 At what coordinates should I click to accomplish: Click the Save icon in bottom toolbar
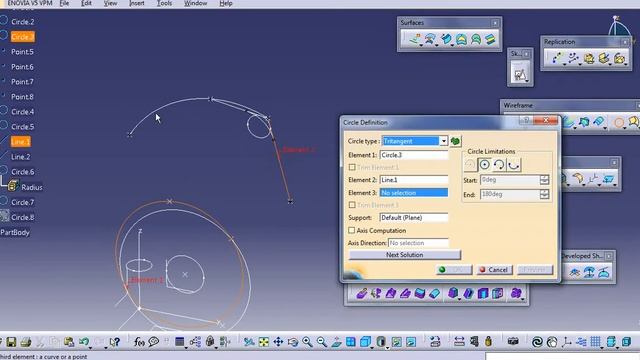click(11, 342)
